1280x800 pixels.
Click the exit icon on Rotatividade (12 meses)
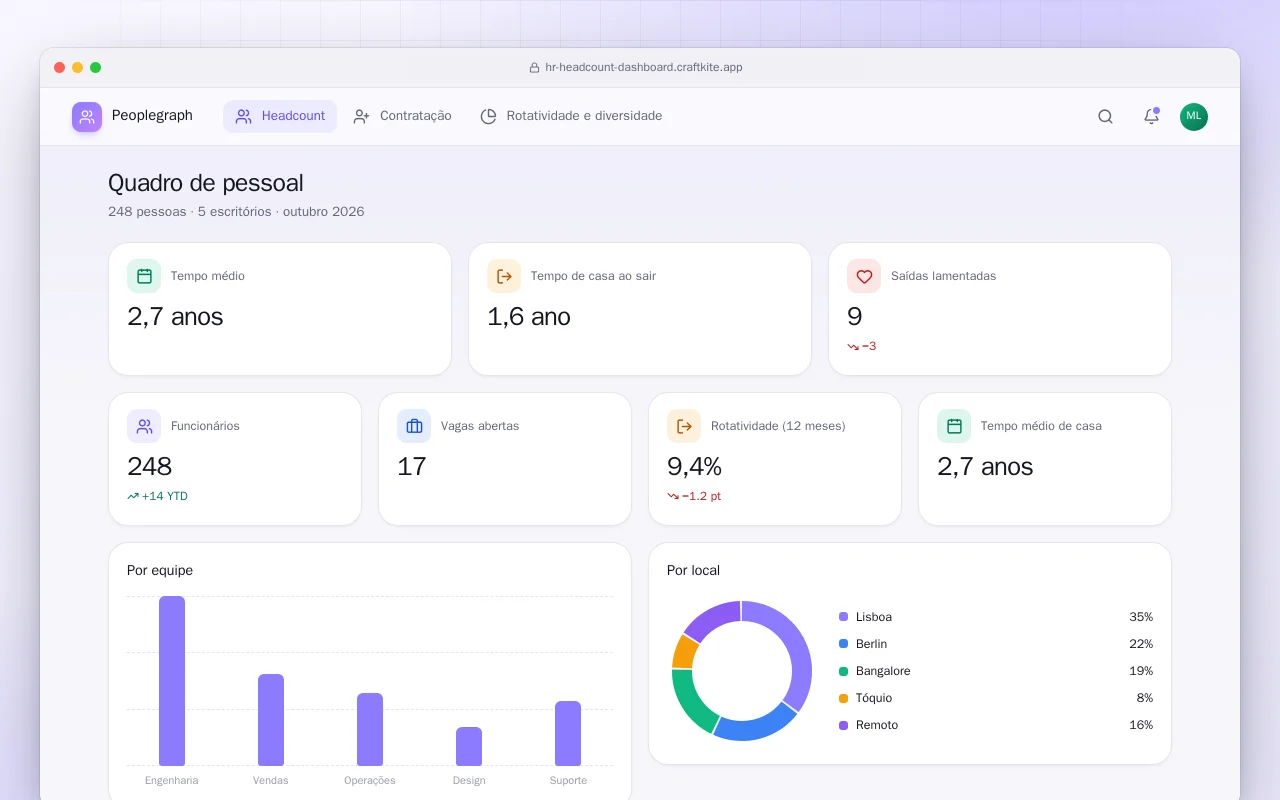click(x=684, y=426)
